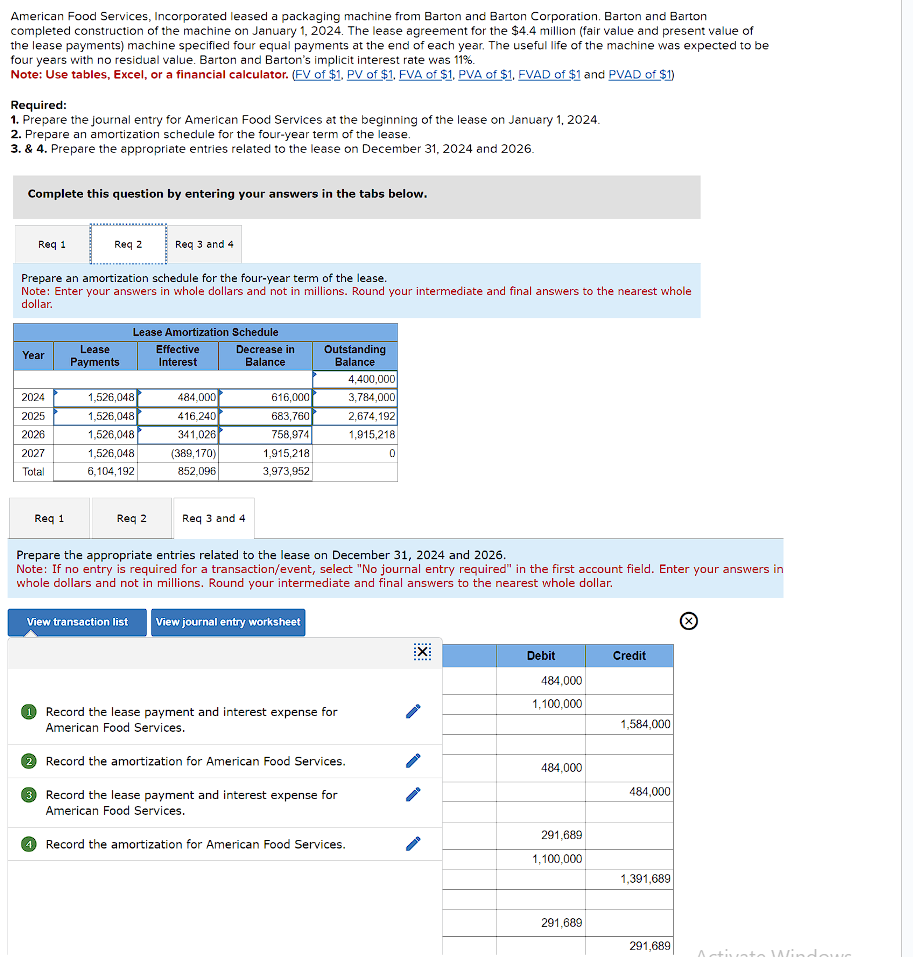Edit entry 3 for lease payment and interest
Screen dimensions: 913x957
point(412,793)
